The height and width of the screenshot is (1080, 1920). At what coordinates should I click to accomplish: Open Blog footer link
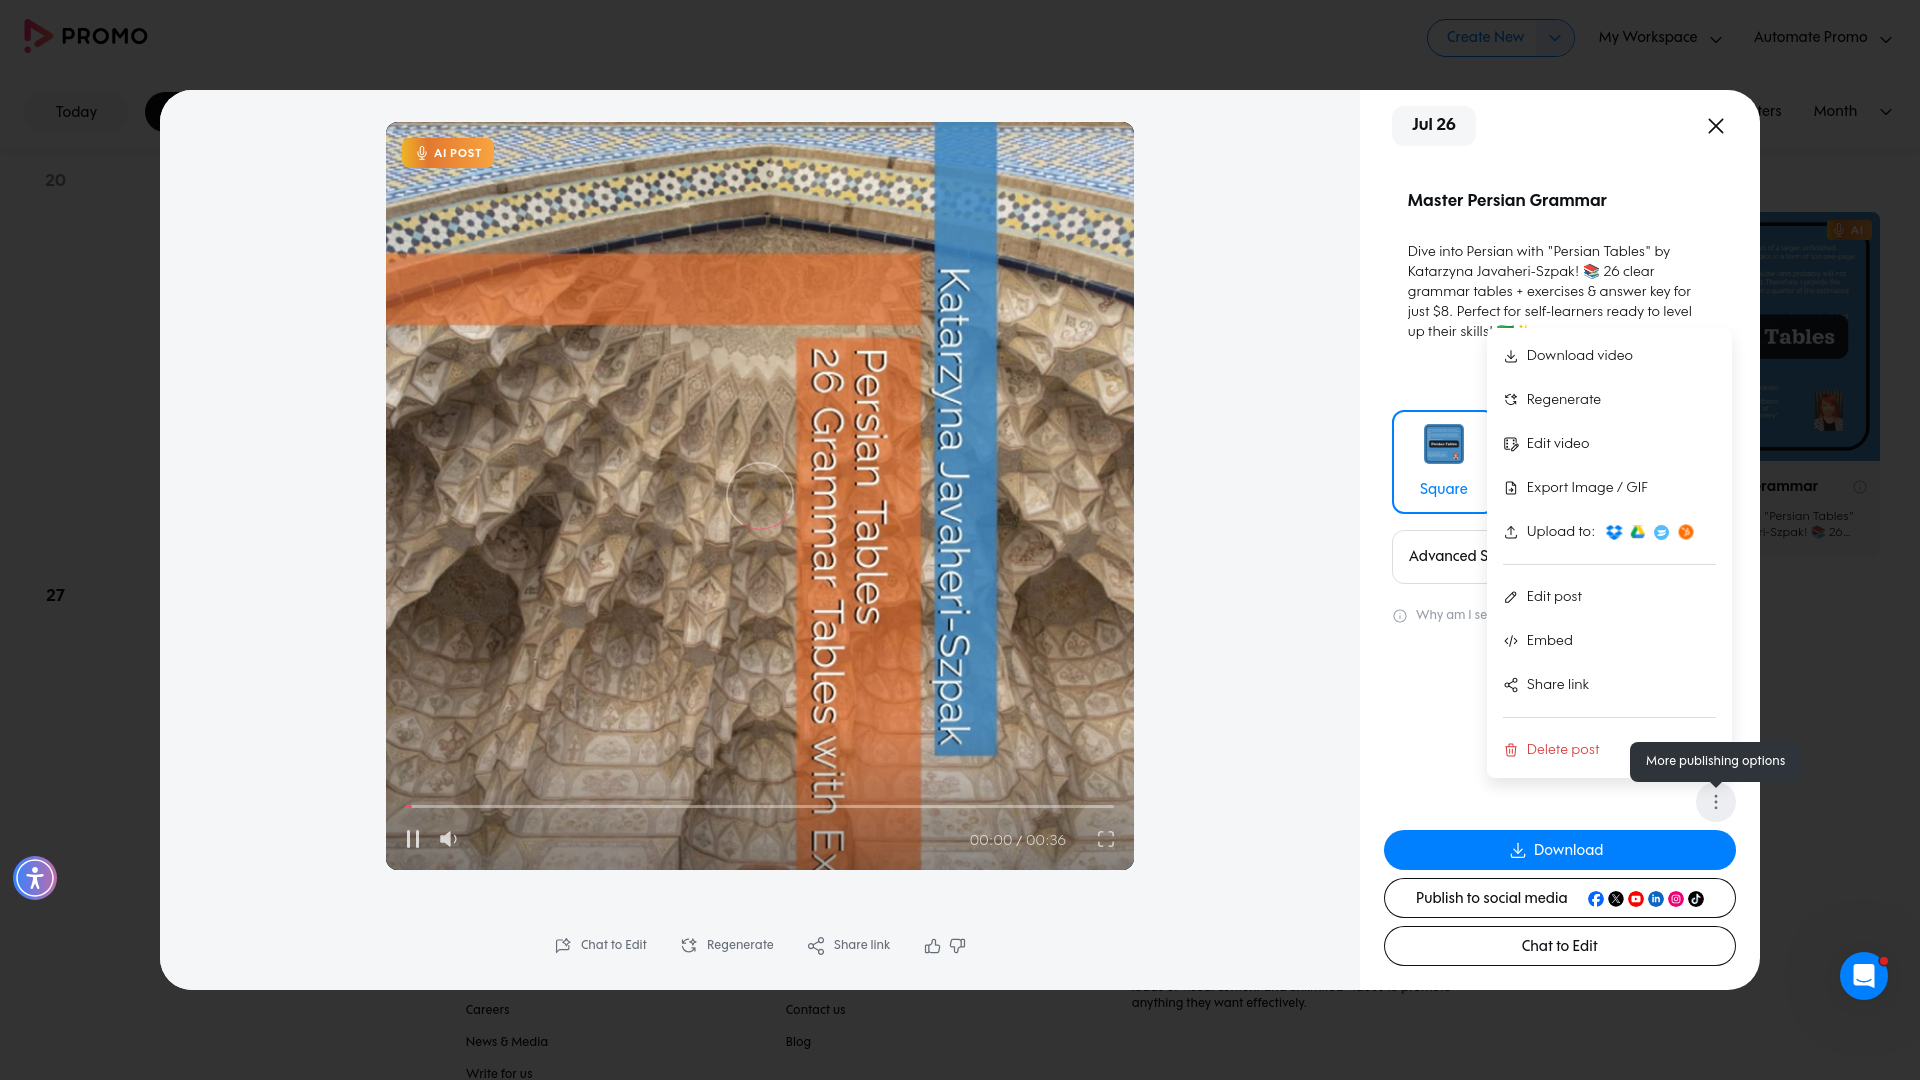(x=798, y=1042)
